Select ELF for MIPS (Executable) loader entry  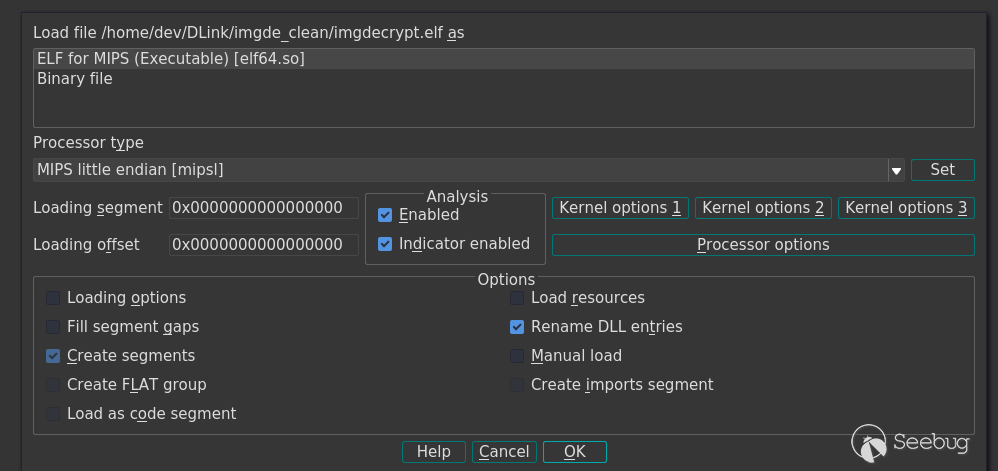[170, 59]
